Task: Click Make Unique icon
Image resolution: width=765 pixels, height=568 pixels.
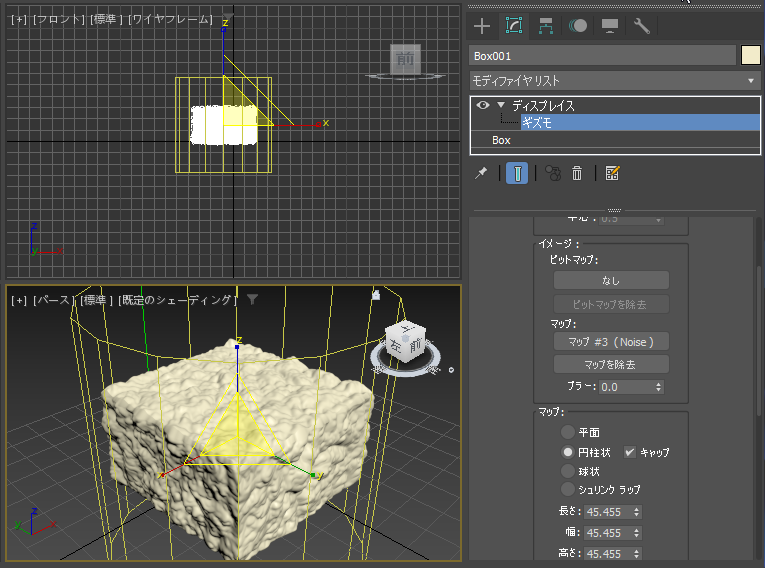Action: (x=553, y=173)
